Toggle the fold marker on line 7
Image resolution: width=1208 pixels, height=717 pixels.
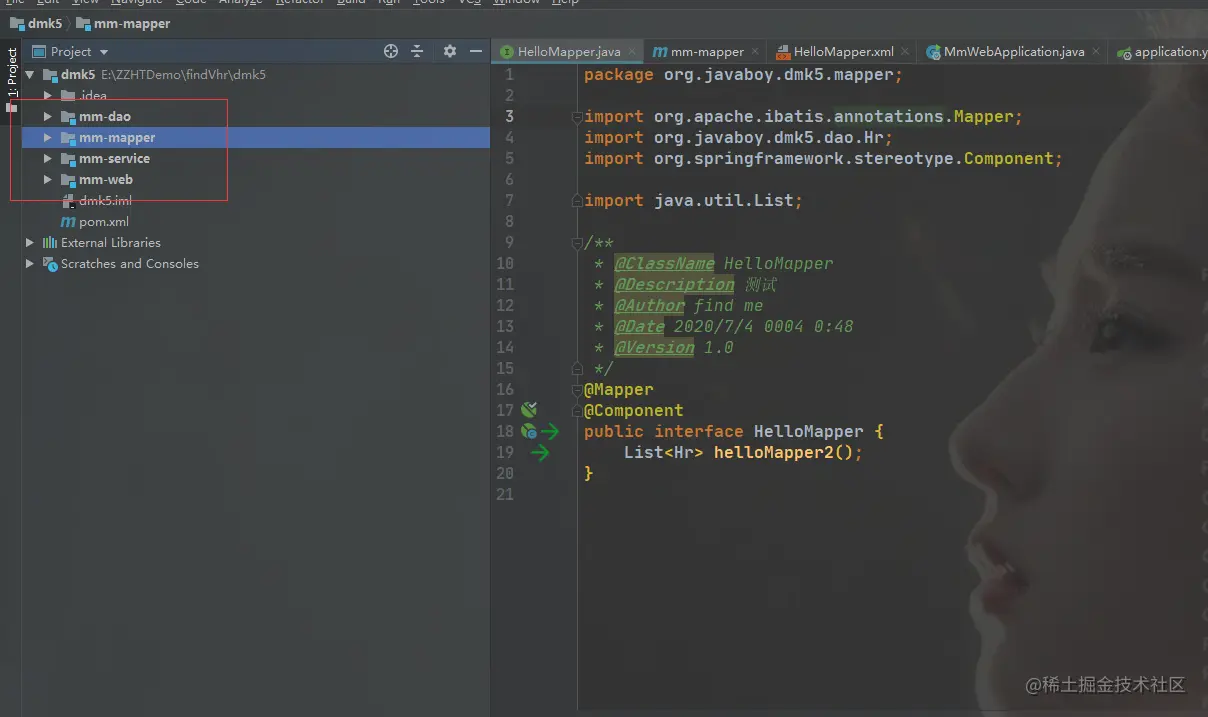click(576, 201)
